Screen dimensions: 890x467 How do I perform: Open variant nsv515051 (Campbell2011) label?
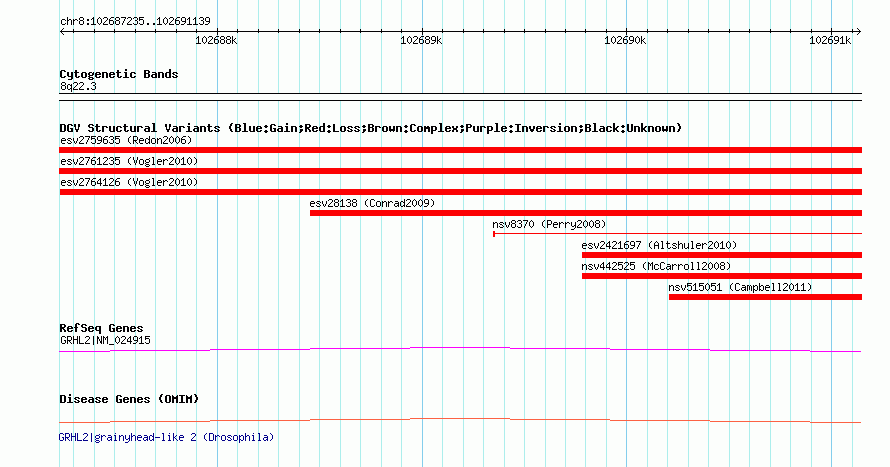[x=740, y=287]
